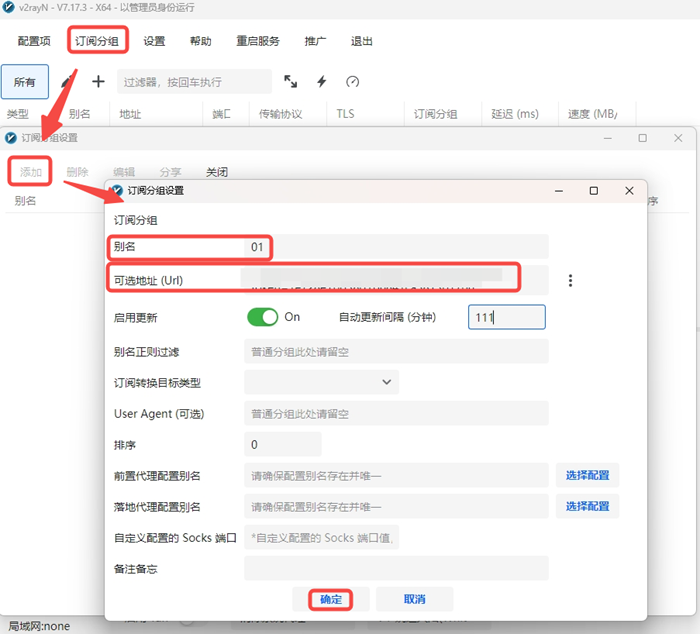The height and width of the screenshot is (634, 700).
Task: Sort by 地址 column header
Action: pos(130,114)
